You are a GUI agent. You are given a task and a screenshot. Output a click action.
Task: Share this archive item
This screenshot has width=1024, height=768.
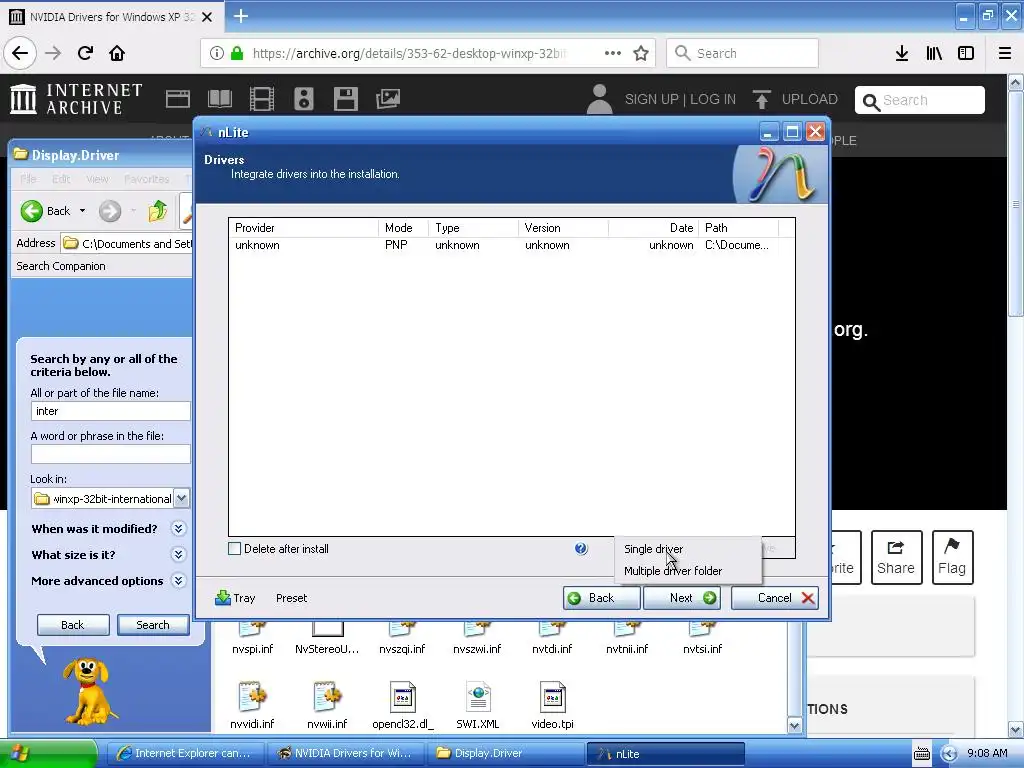pos(896,557)
